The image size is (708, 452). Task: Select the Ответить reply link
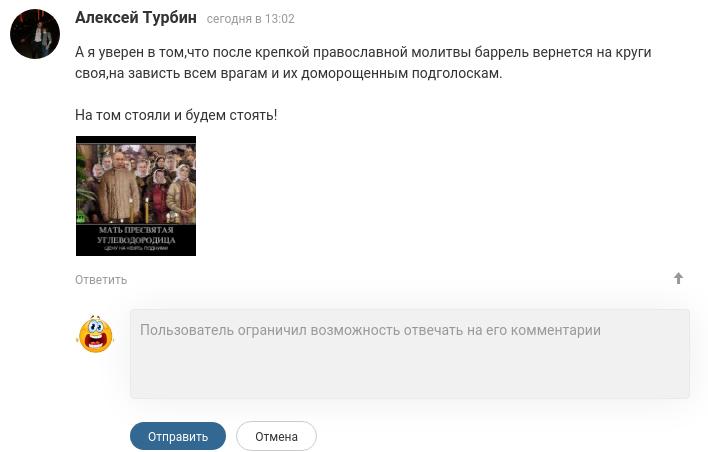pyautogui.click(x=101, y=280)
